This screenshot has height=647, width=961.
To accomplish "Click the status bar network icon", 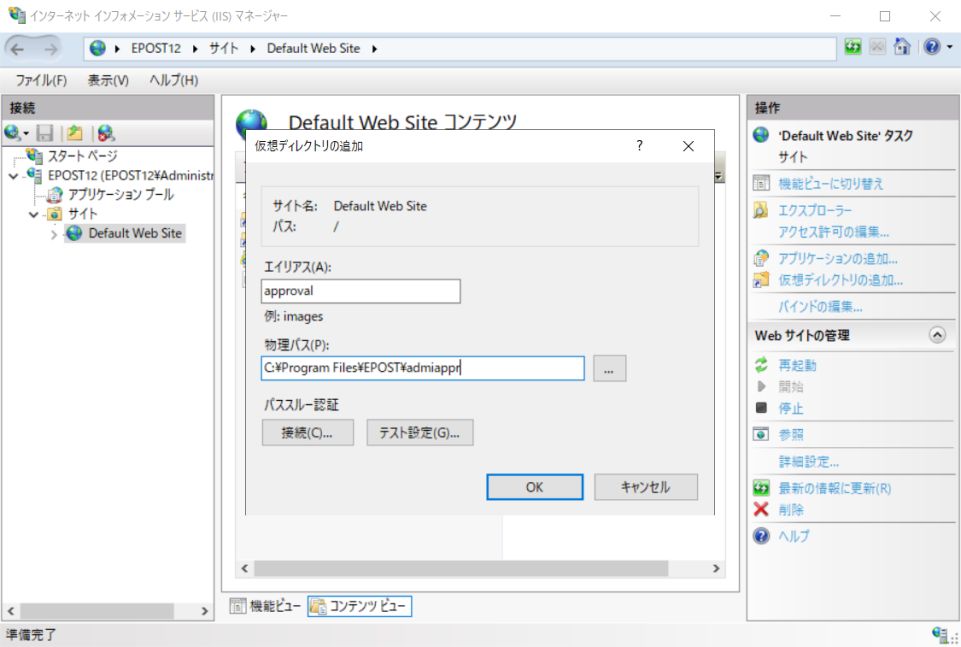I will (940, 634).
